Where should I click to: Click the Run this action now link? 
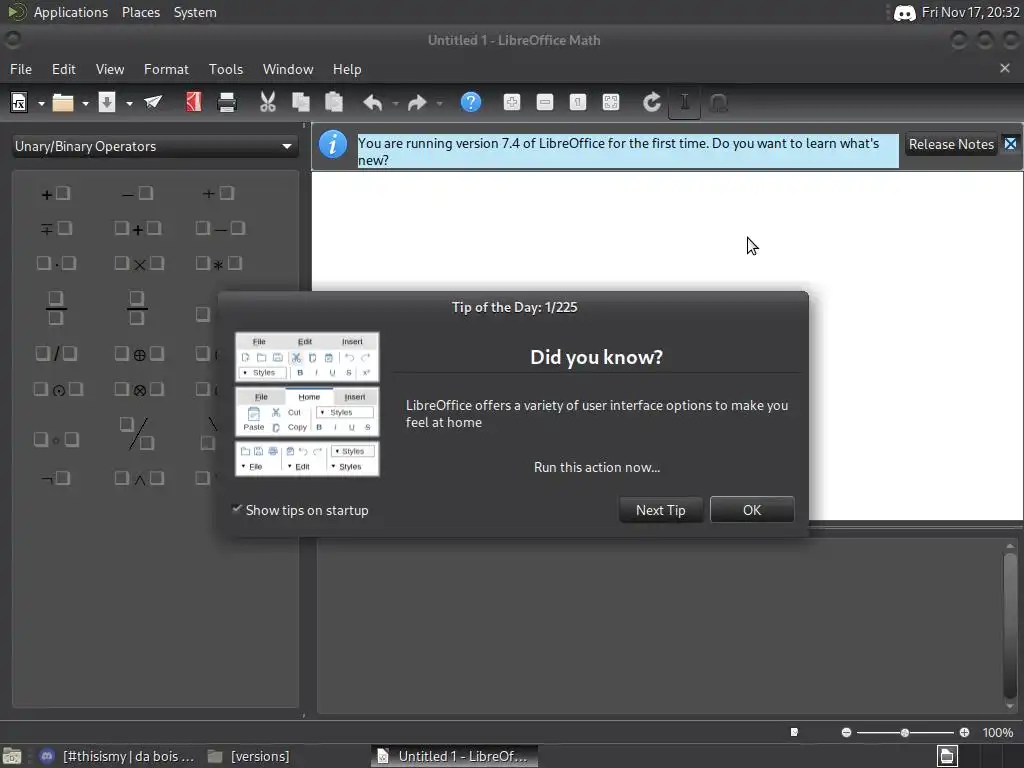(x=596, y=467)
